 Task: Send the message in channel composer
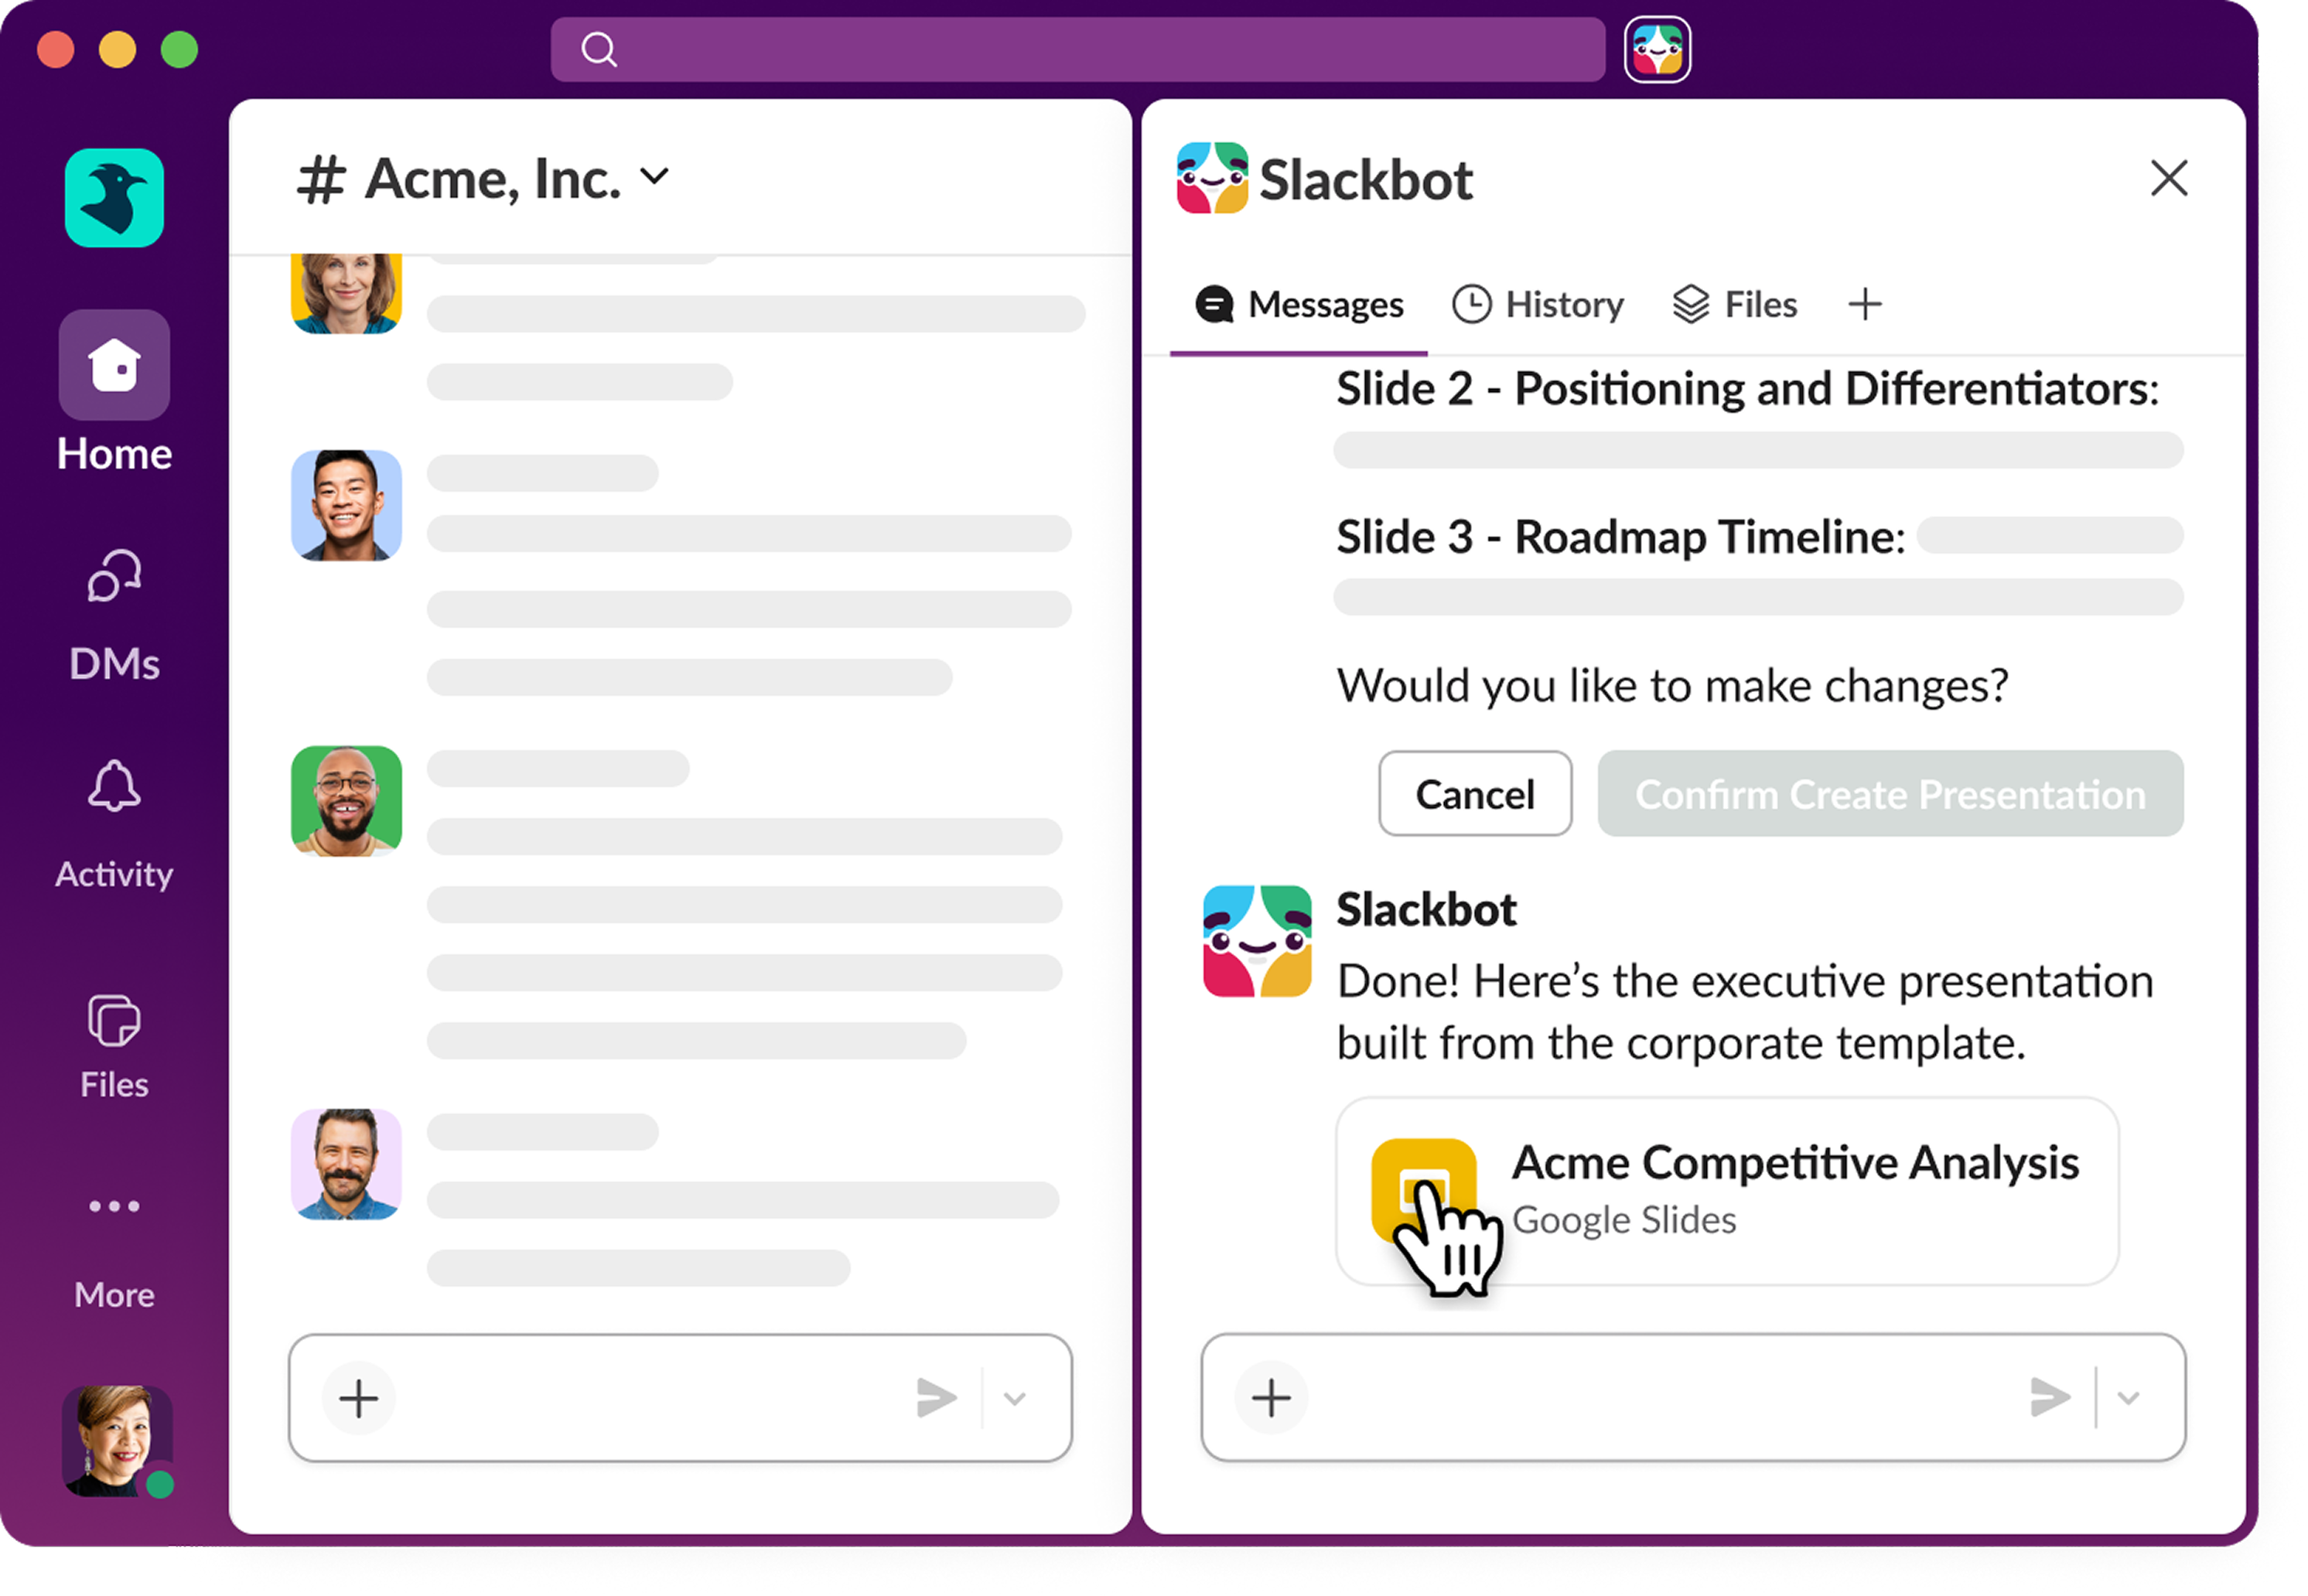point(937,1397)
